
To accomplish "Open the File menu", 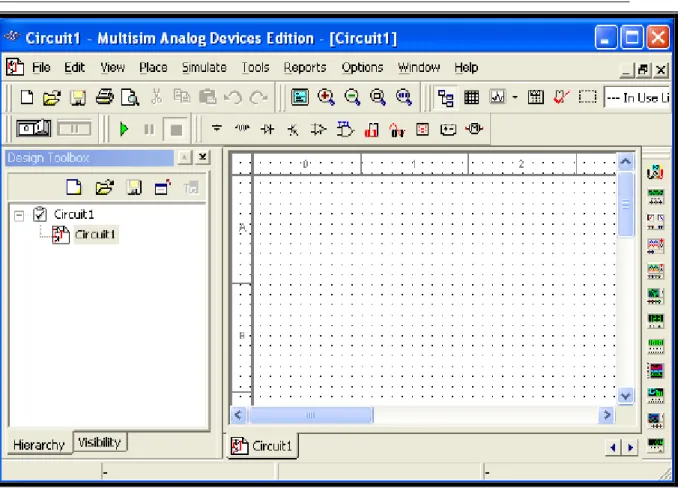I will pyautogui.click(x=41, y=68).
